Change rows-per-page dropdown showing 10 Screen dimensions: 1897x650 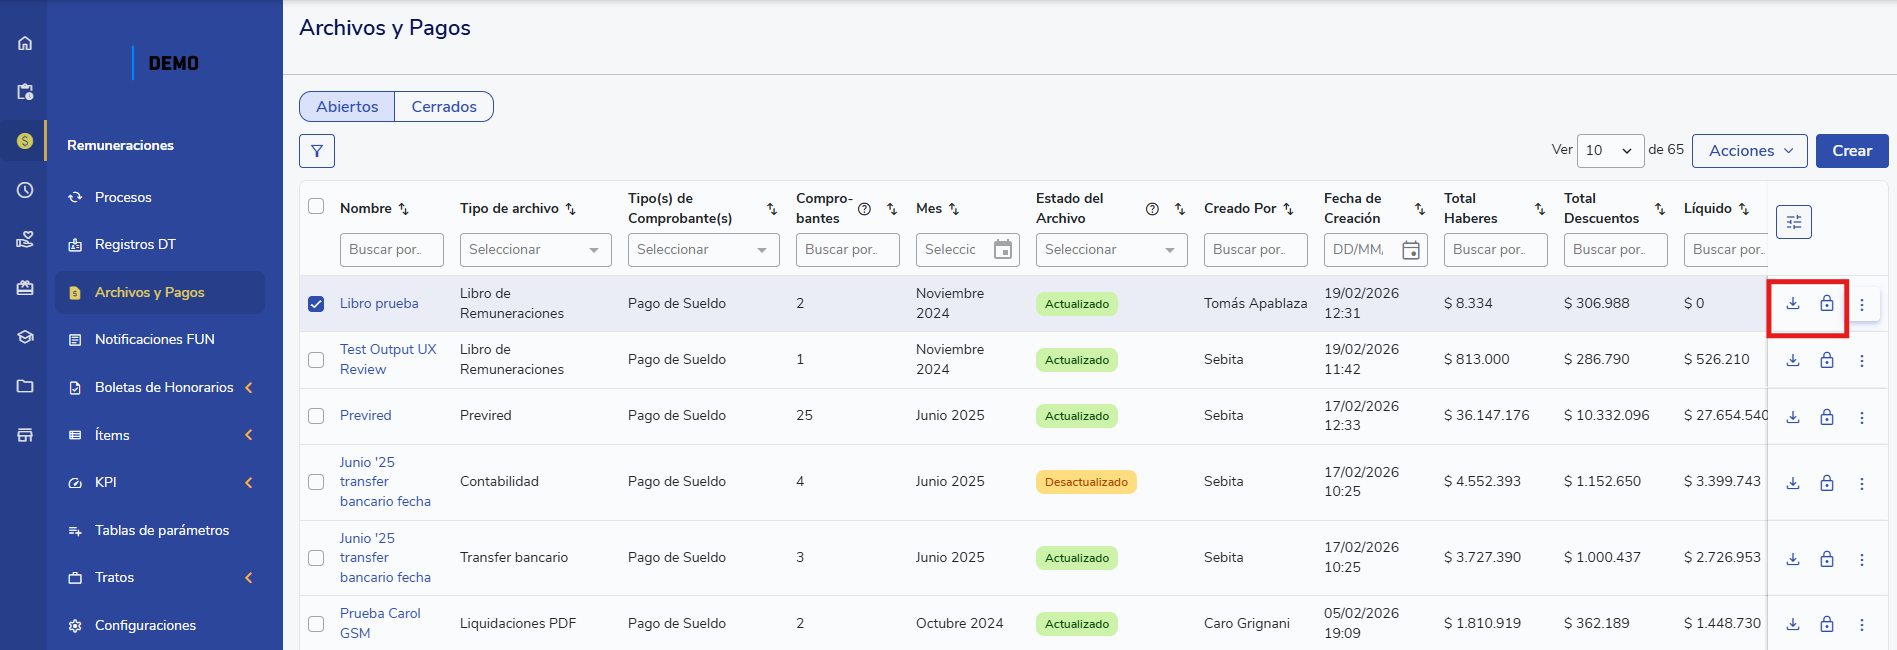click(1610, 151)
